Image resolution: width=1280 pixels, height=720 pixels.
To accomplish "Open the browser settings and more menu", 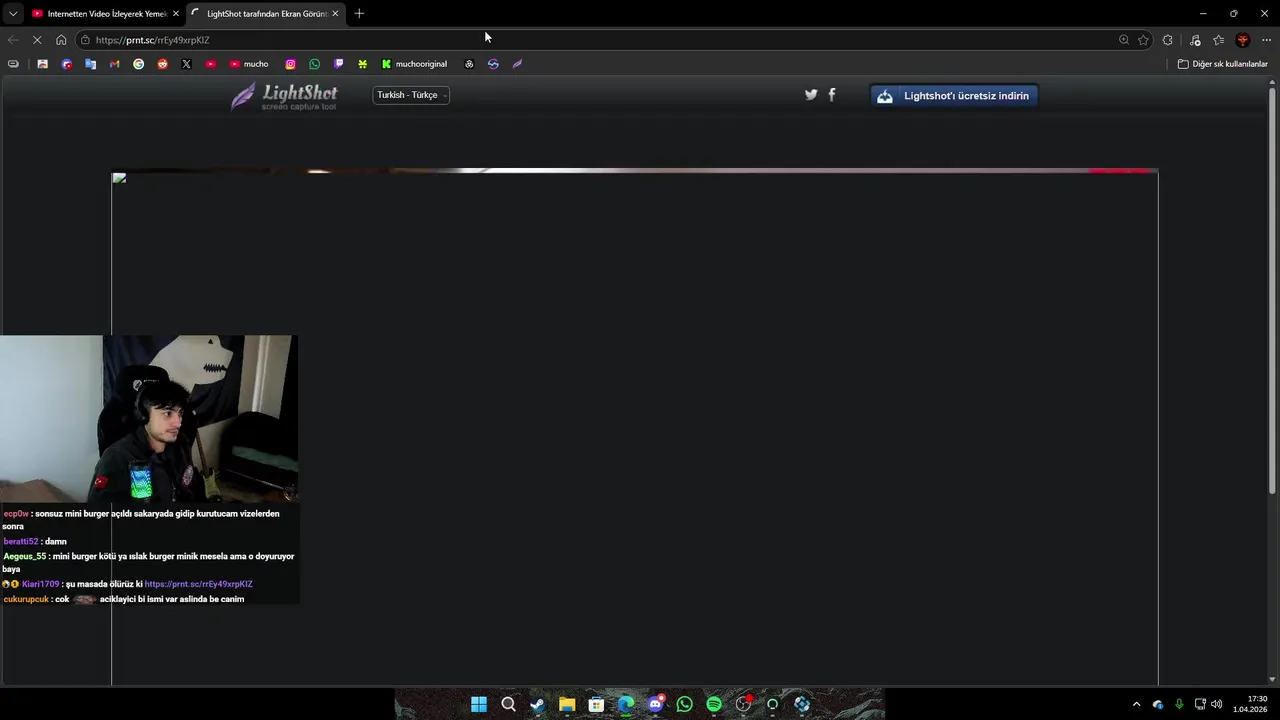I will click(1267, 40).
